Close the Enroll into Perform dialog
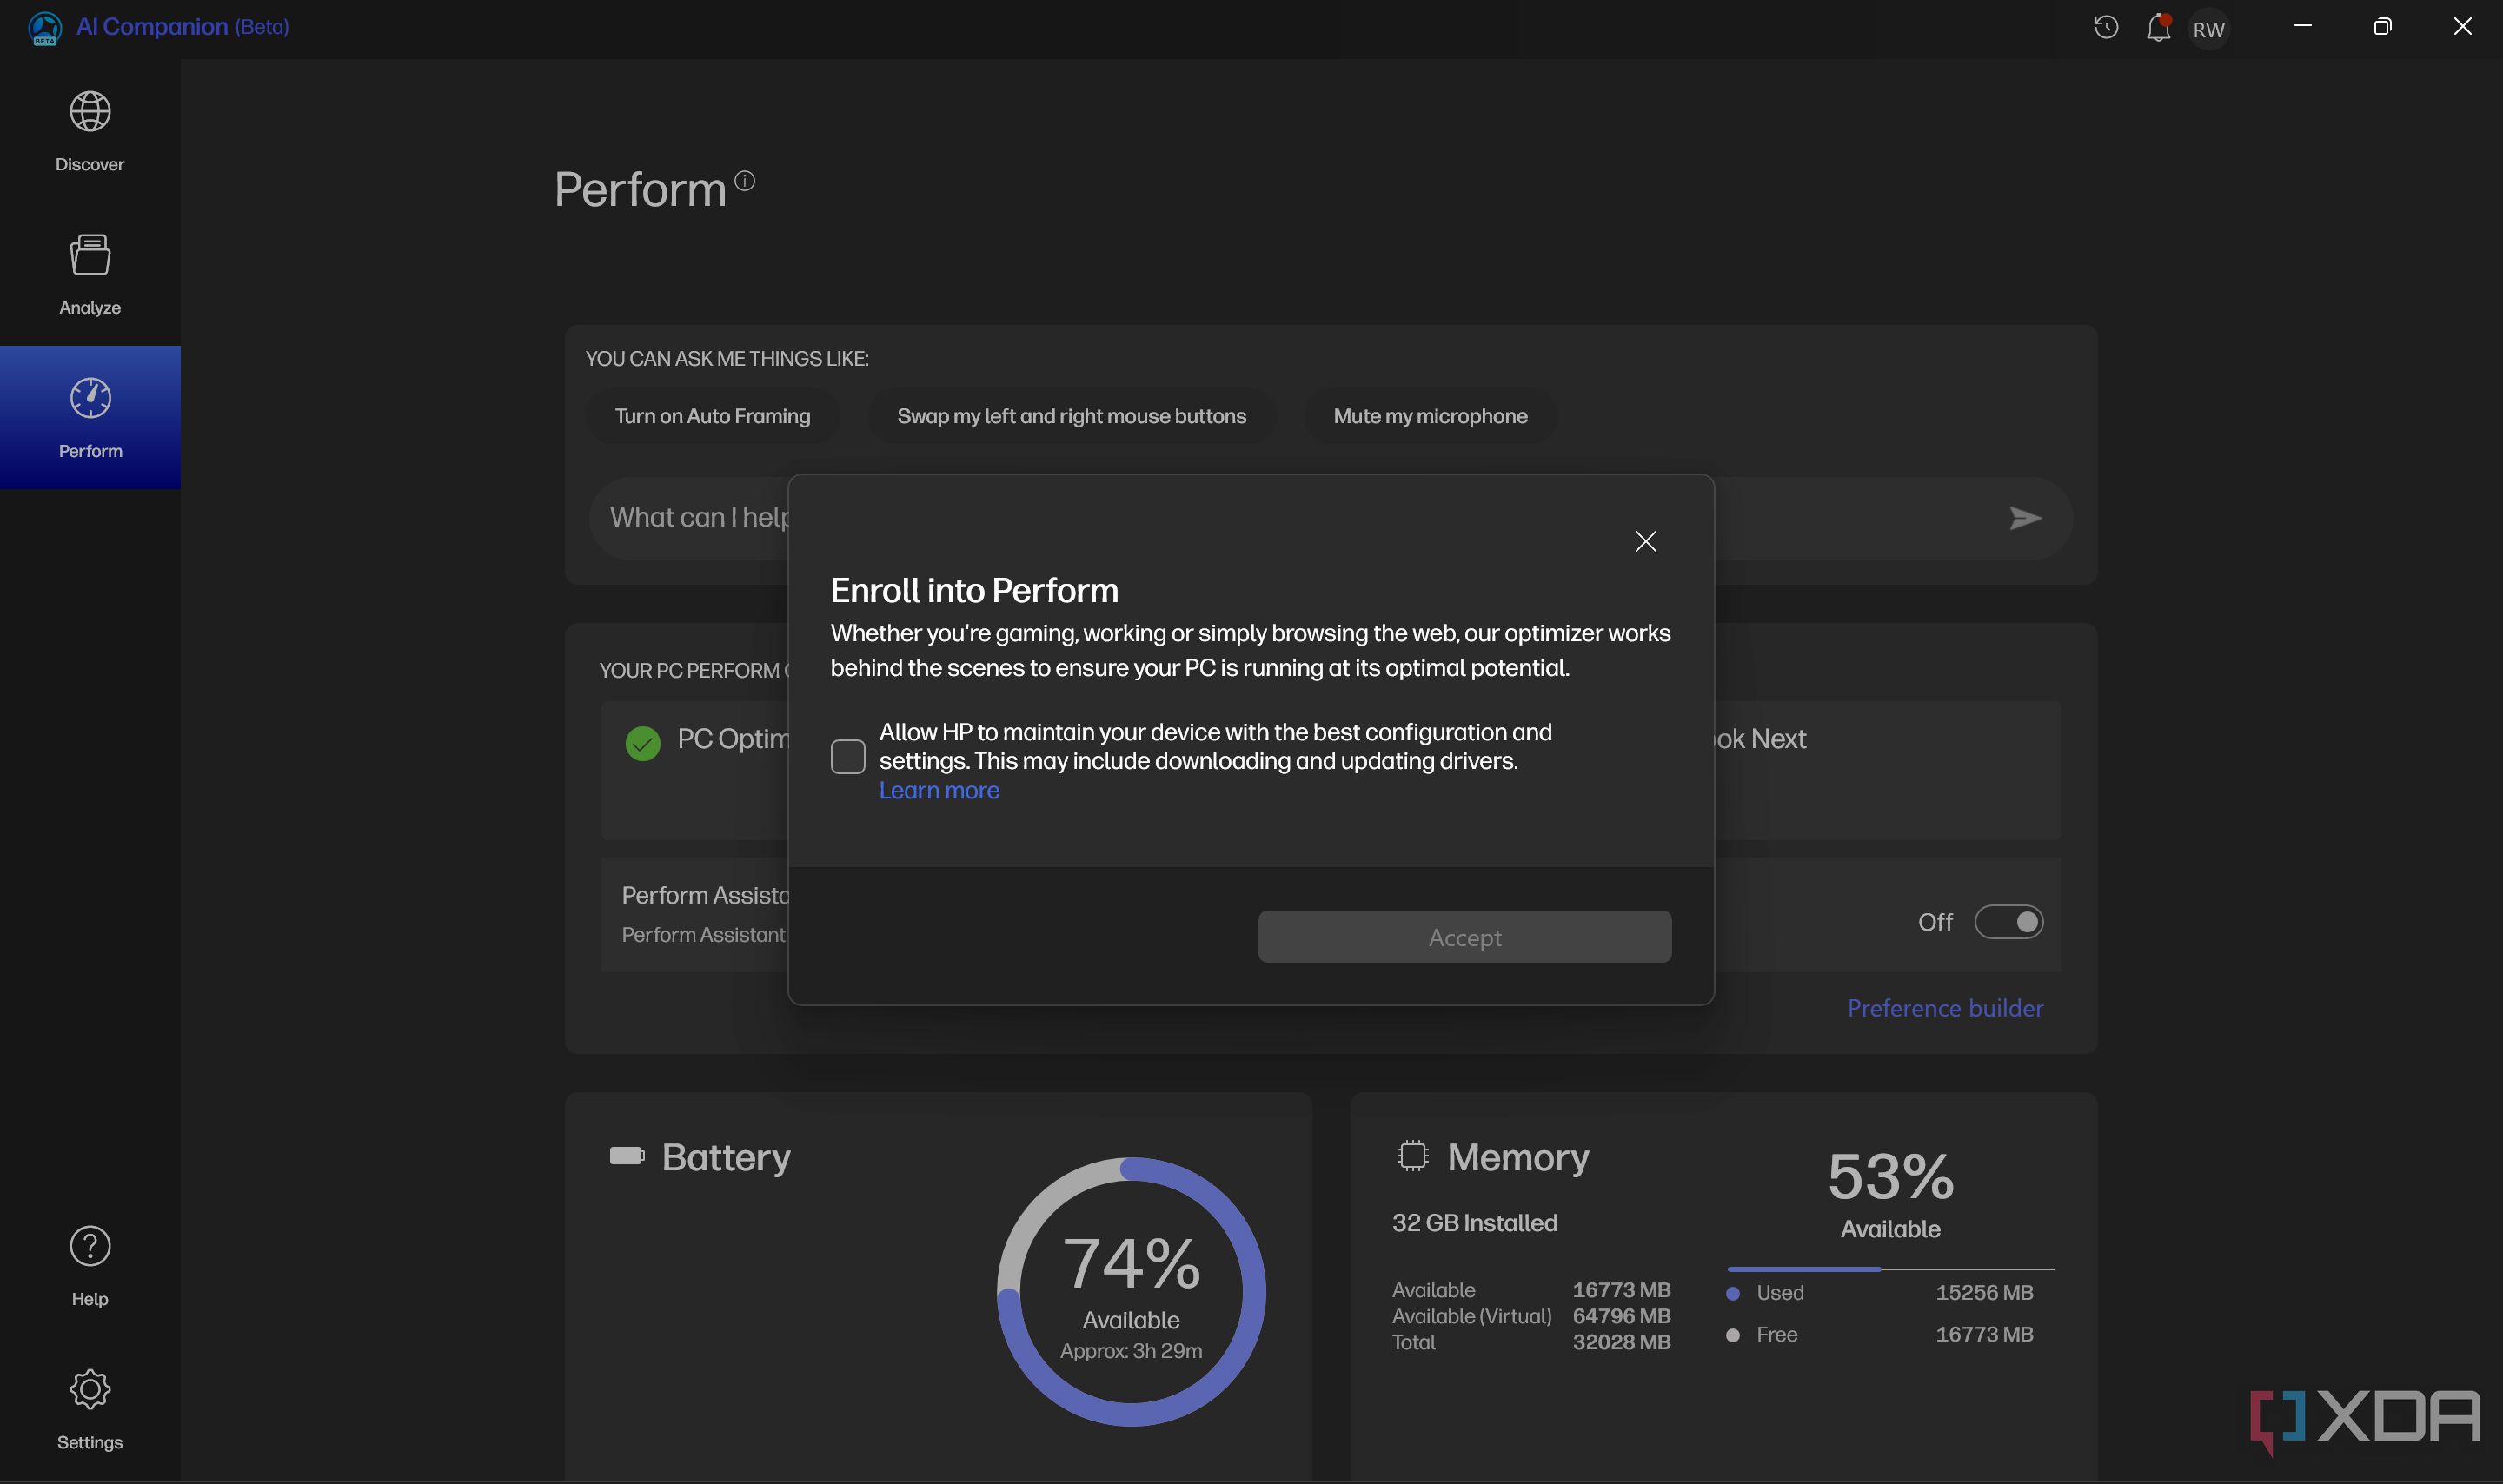Image resolution: width=2503 pixels, height=1484 pixels. click(1645, 541)
